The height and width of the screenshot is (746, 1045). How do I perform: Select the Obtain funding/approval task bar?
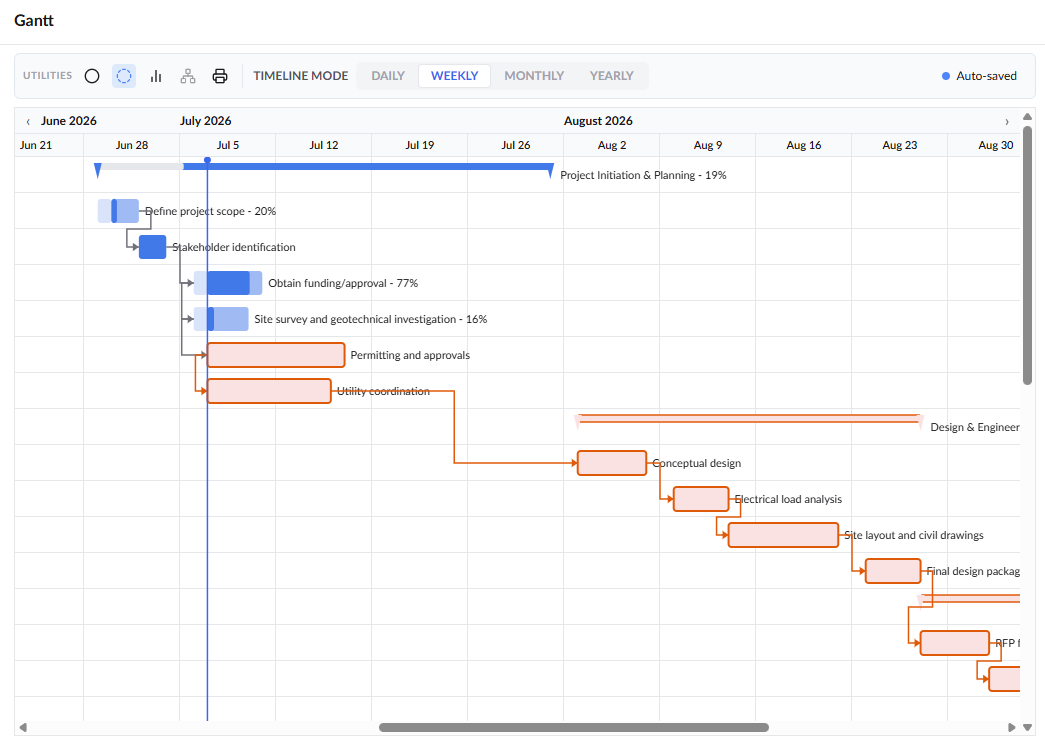(x=228, y=283)
